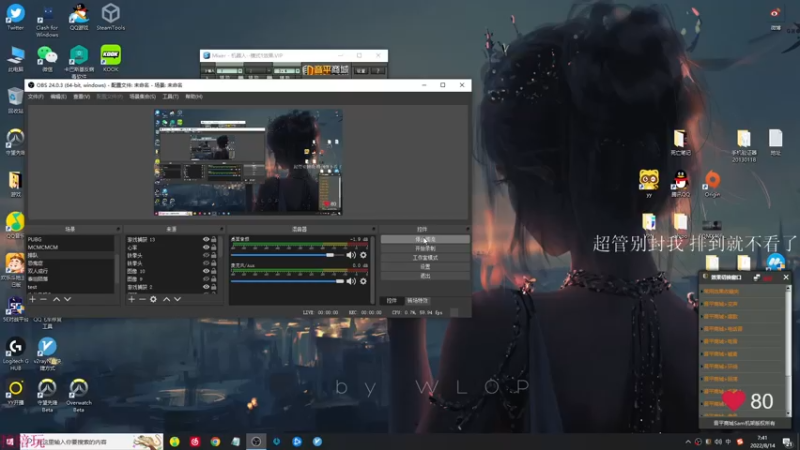Image resolution: width=800 pixels, height=450 pixels.
Task: Open the 编辑(E) menu in OBS
Action: point(58,96)
